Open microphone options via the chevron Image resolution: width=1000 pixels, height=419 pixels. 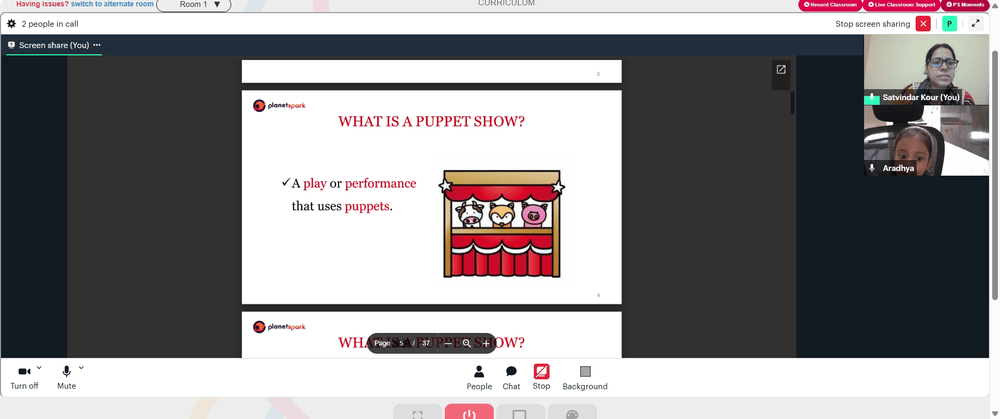pos(81,367)
